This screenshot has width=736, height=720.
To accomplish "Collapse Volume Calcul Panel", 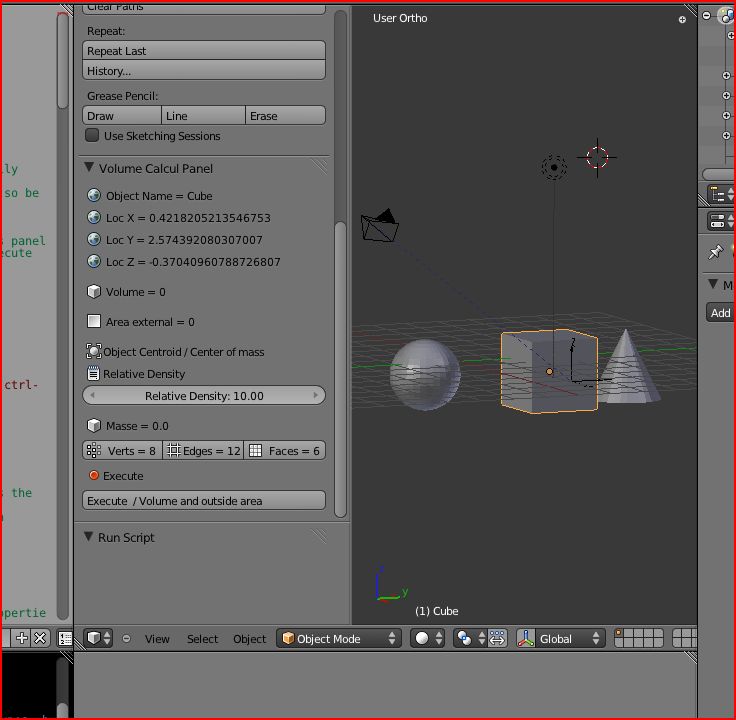I will click(89, 167).
